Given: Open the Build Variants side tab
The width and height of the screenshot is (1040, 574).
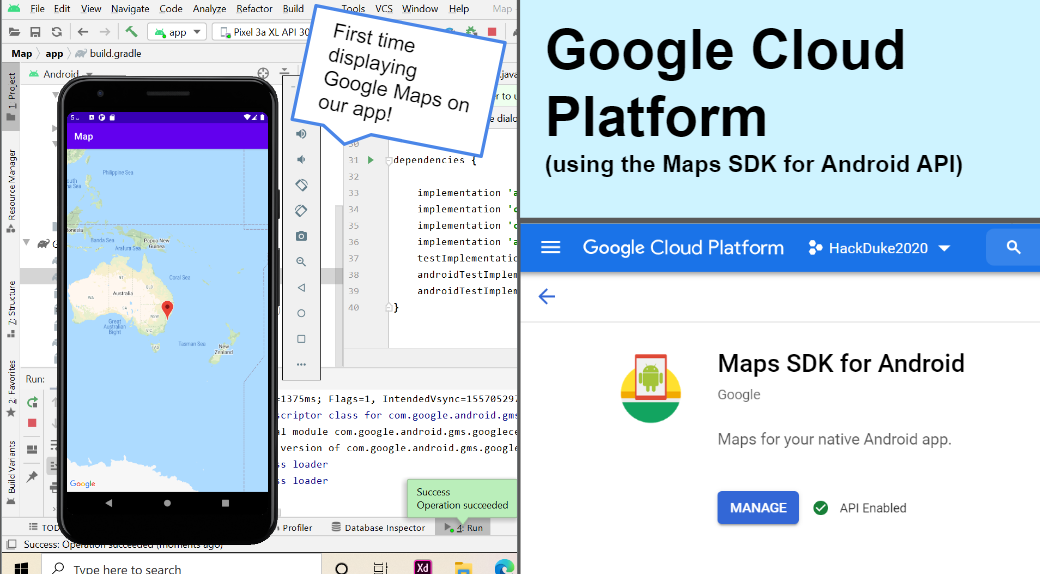Looking at the screenshot, I should [11, 472].
